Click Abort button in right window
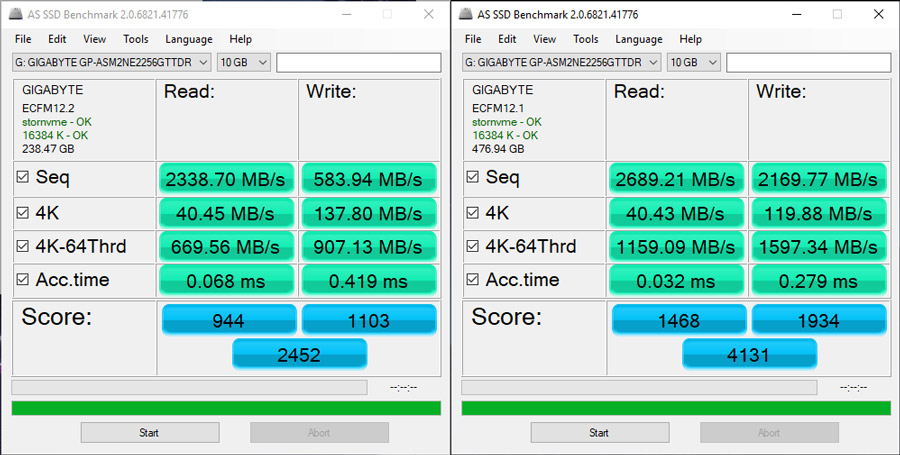The image size is (900, 455). 769,433
